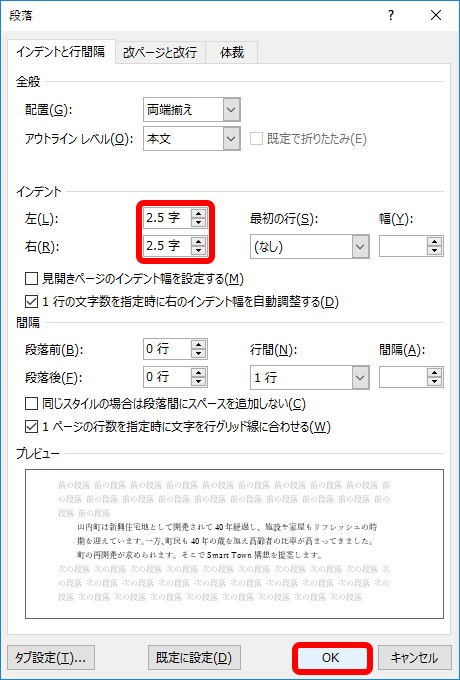Switch to the 体裁 tab

(x=232, y=52)
